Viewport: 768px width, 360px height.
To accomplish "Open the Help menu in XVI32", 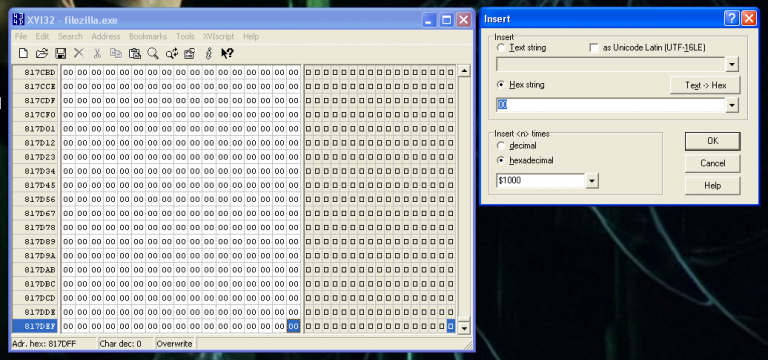I will click(x=251, y=37).
